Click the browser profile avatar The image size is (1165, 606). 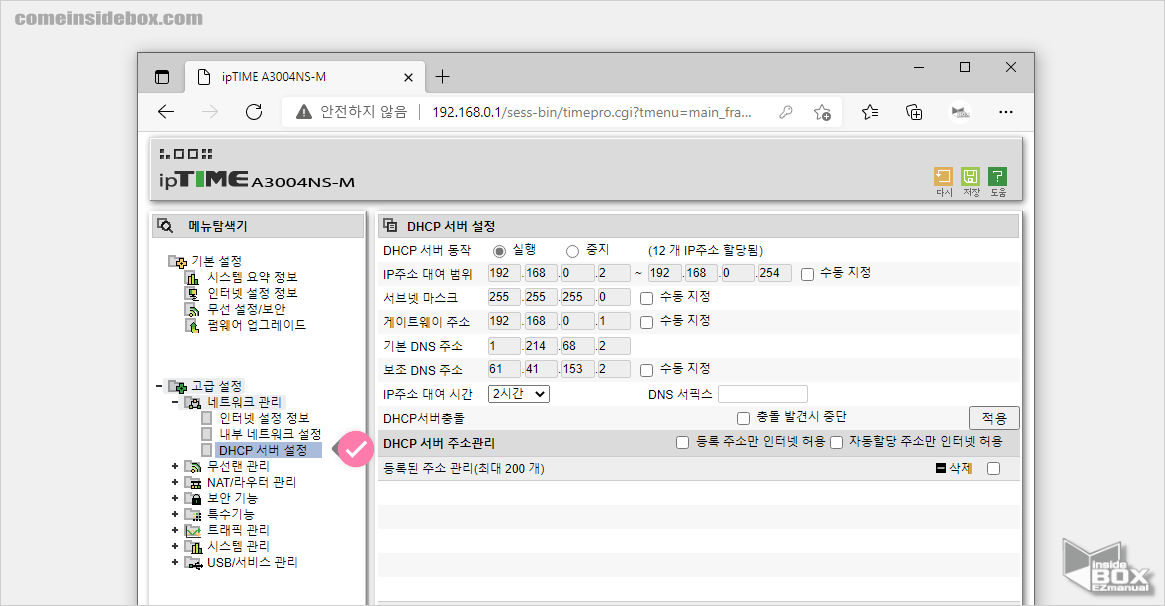tap(961, 112)
